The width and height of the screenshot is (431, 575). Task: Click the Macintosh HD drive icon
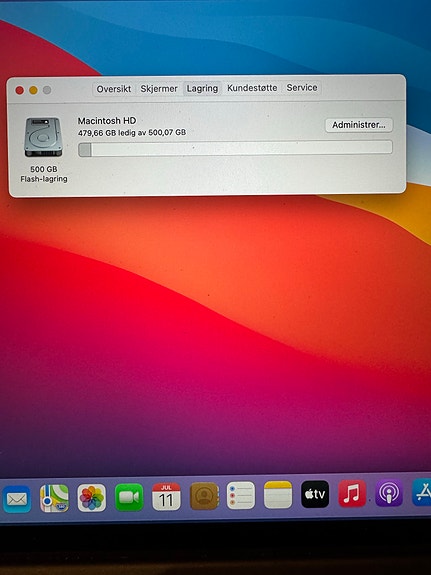point(43,137)
